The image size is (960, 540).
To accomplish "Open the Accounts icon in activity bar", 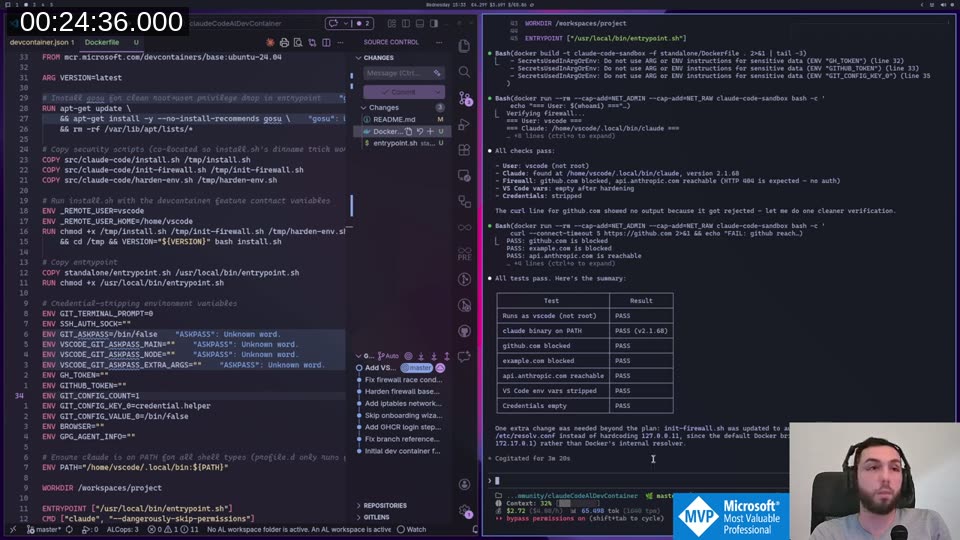I will pos(464,484).
